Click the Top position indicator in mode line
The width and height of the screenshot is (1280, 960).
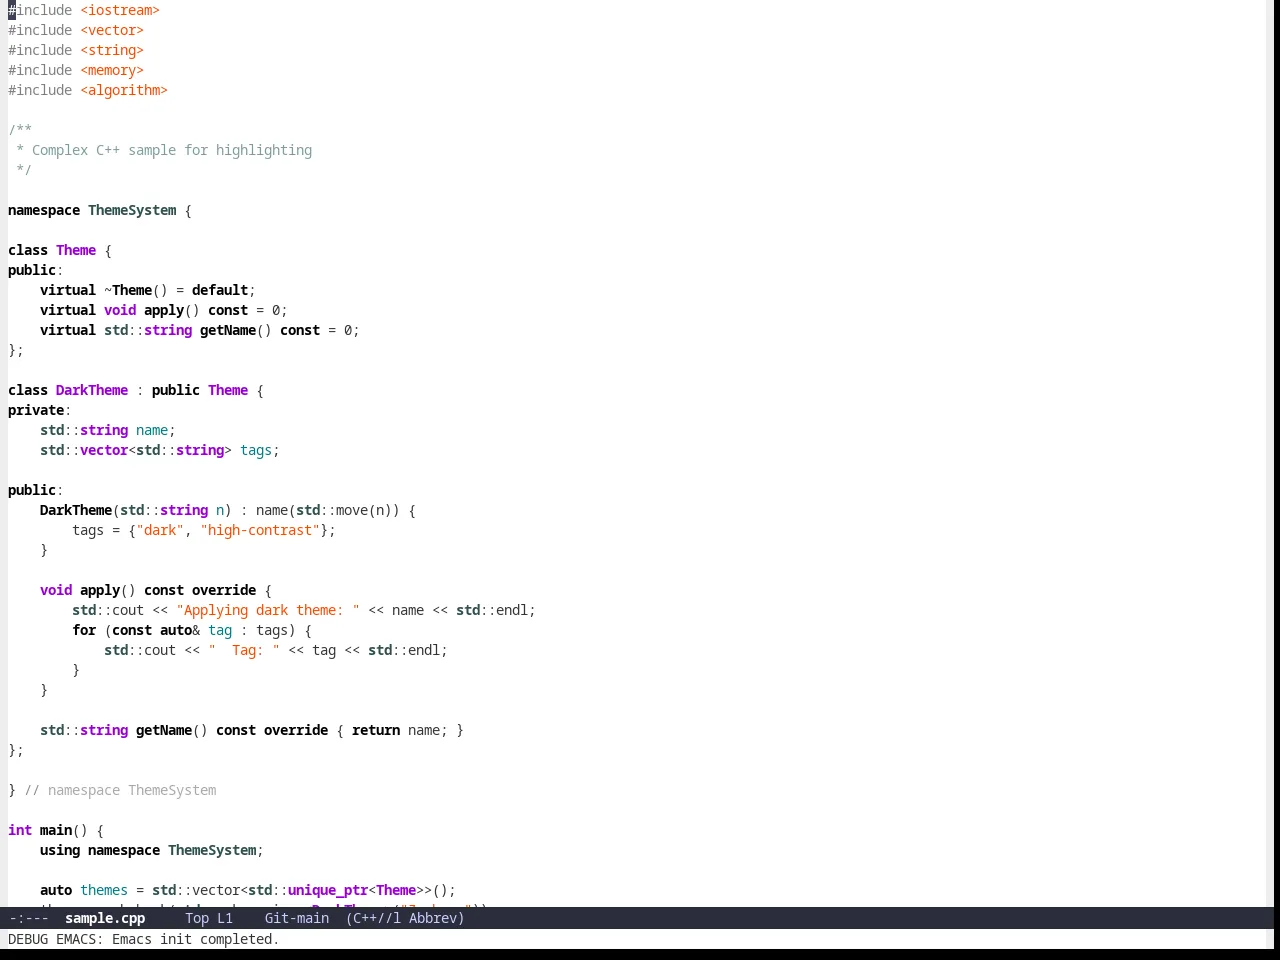click(x=197, y=918)
